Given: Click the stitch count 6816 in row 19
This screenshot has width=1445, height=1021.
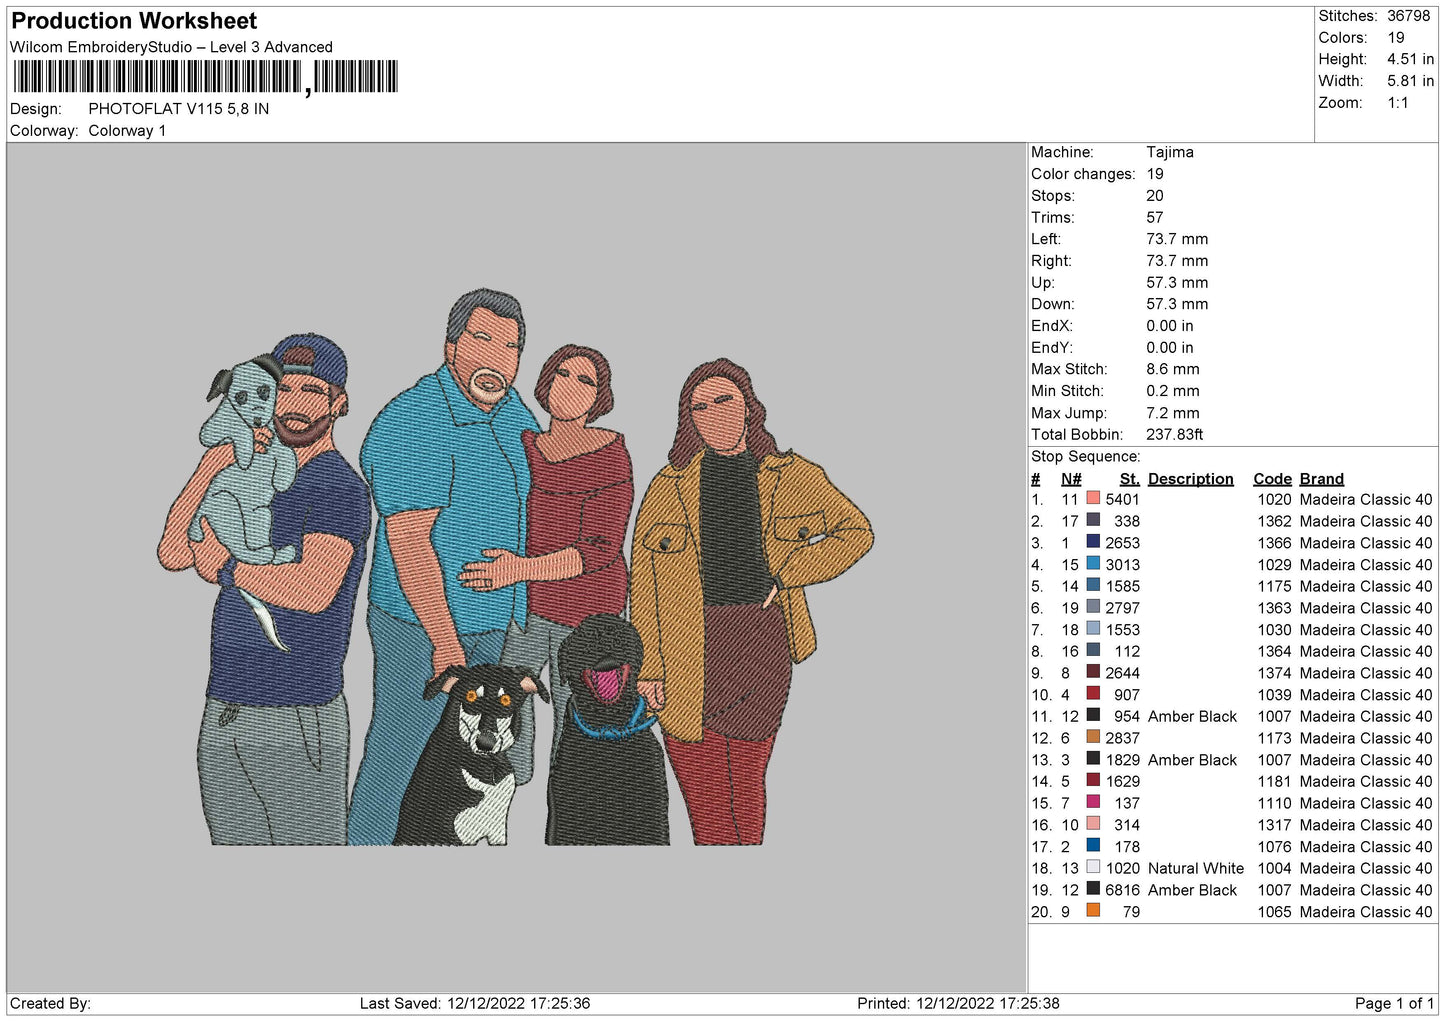Looking at the screenshot, I should point(1122,890).
